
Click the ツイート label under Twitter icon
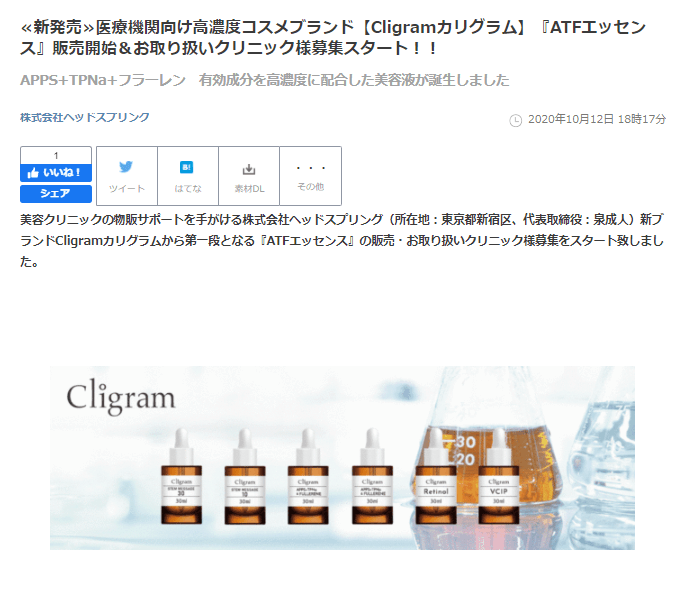coord(127,188)
